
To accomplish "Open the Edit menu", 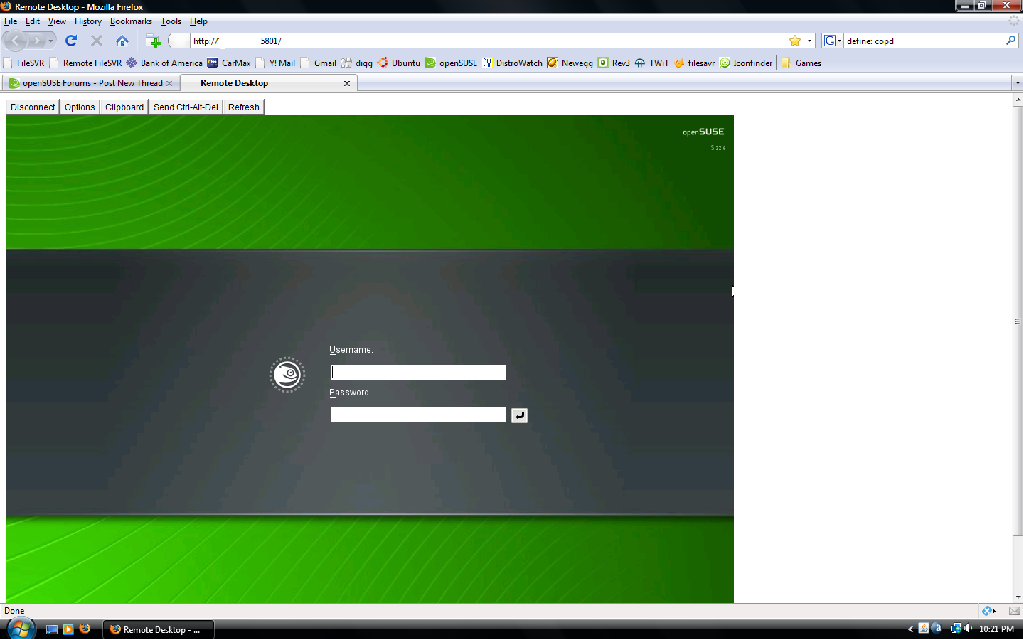I will pos(33,21).
